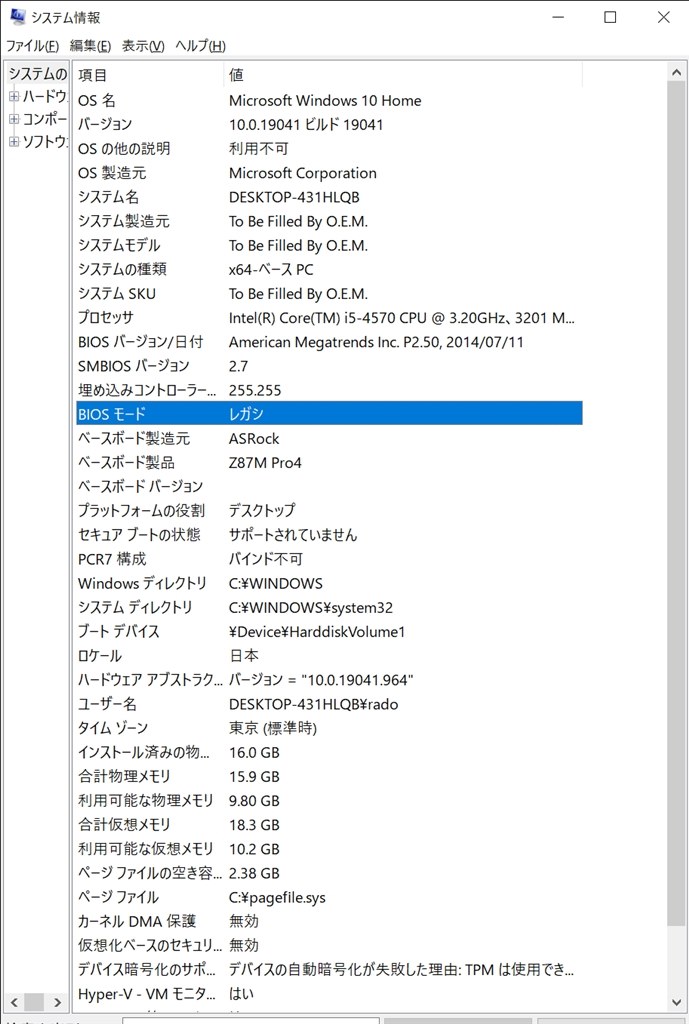This screenshot has height=1024, width=689.
Task: Select the ハードウェア アブストラク... row
Action: (329, 680)
